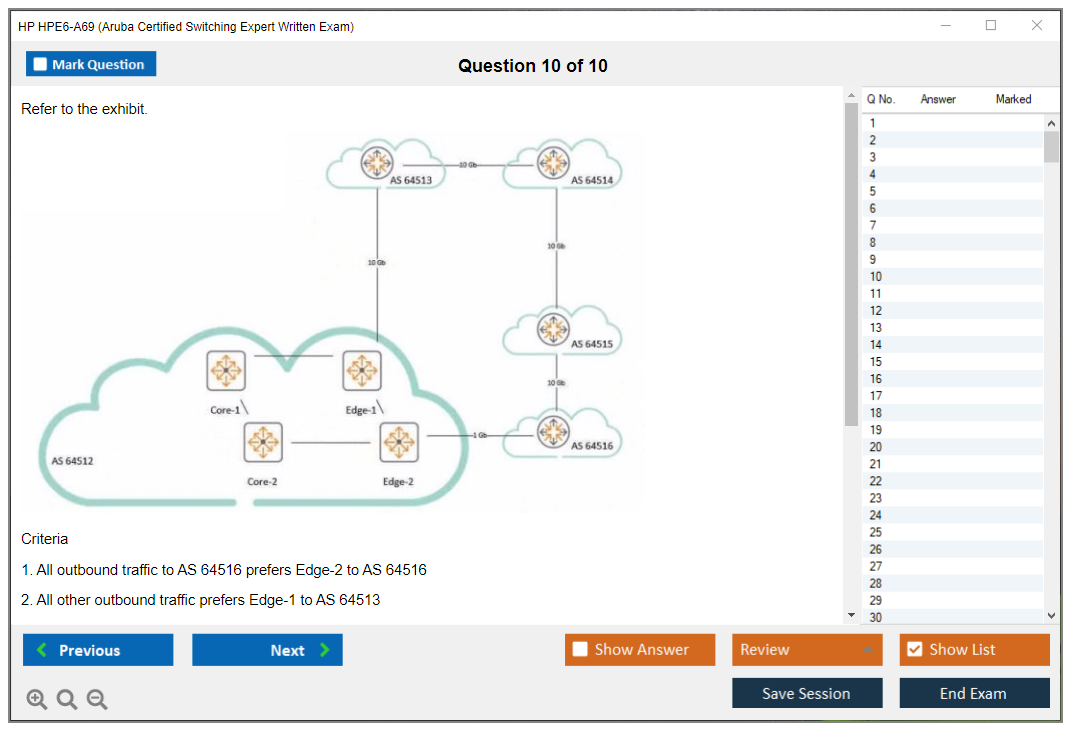Screen dimensions: 1075x735
Task: Click the End Exam button
Action: pyautogui.click(x=974, y=693)
